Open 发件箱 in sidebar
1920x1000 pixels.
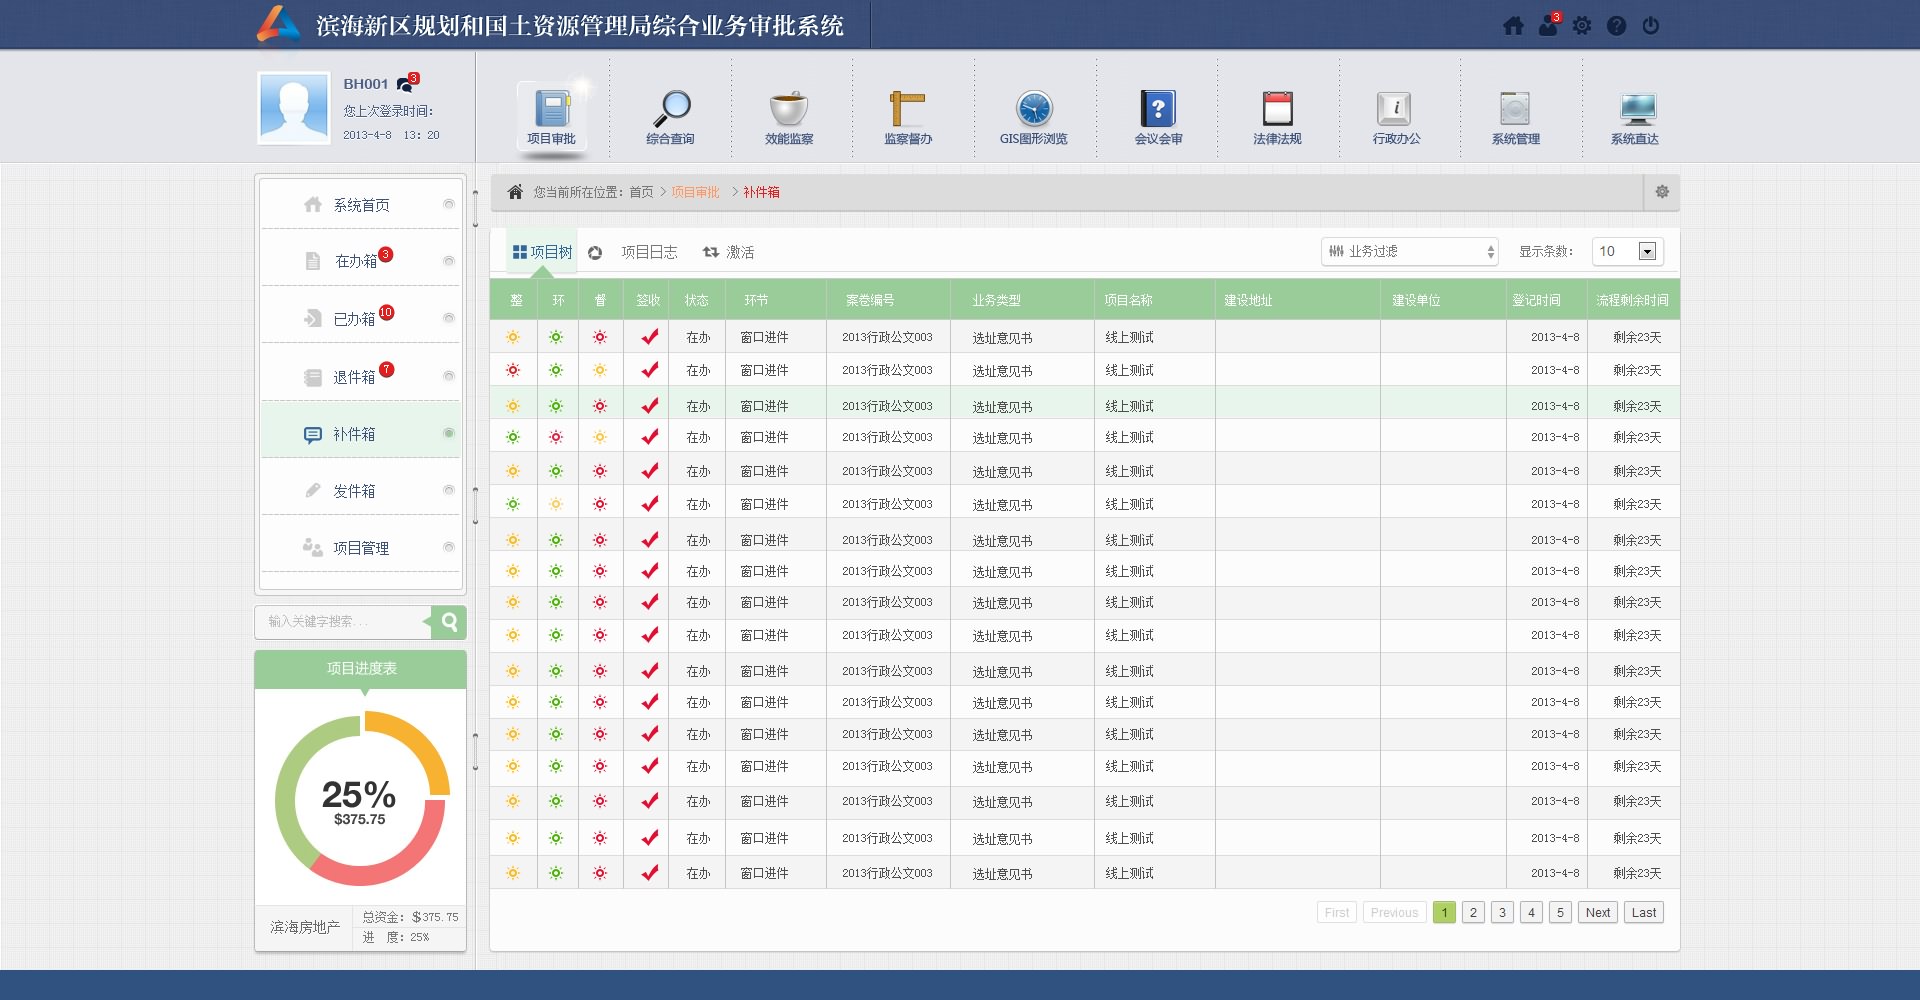point(361,491)
